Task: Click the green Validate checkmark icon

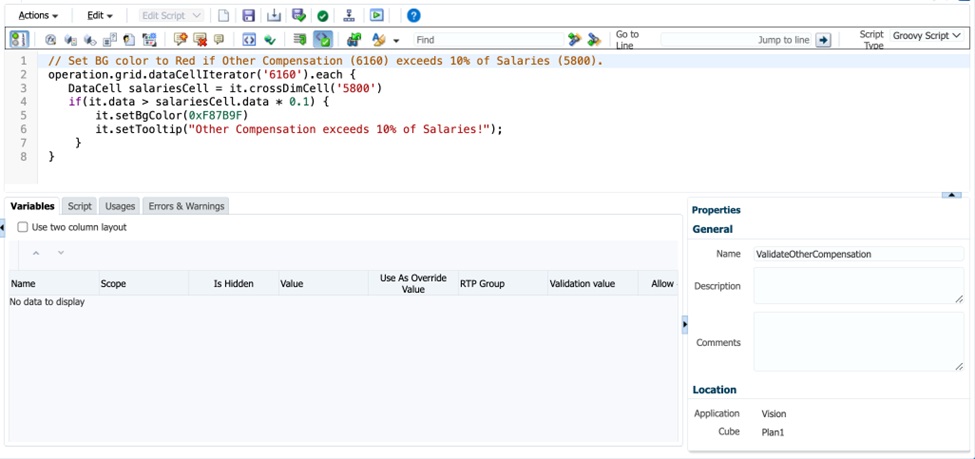Action: click(322, 16)
